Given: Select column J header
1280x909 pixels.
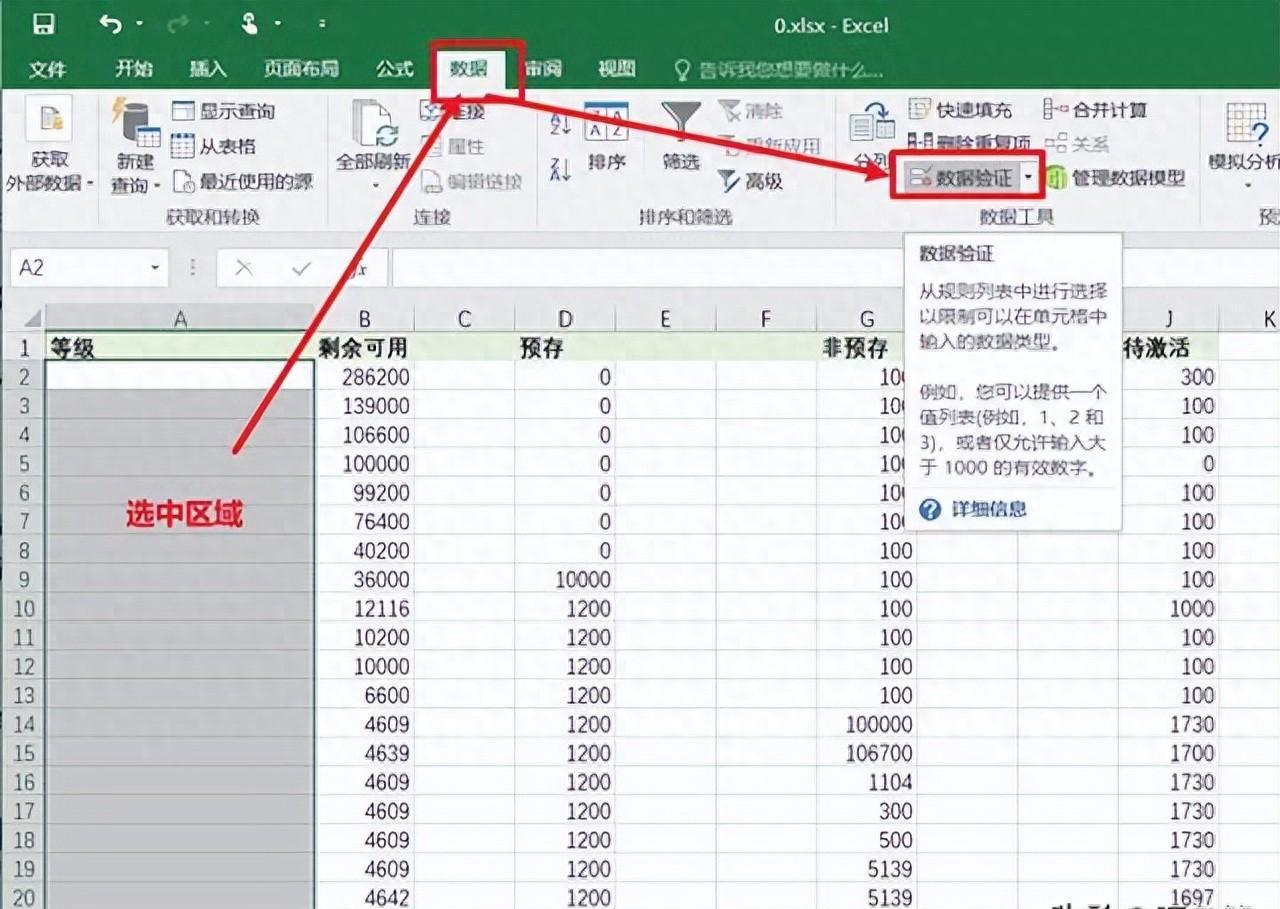Looking at the screenshot, I should (1168, 319).
